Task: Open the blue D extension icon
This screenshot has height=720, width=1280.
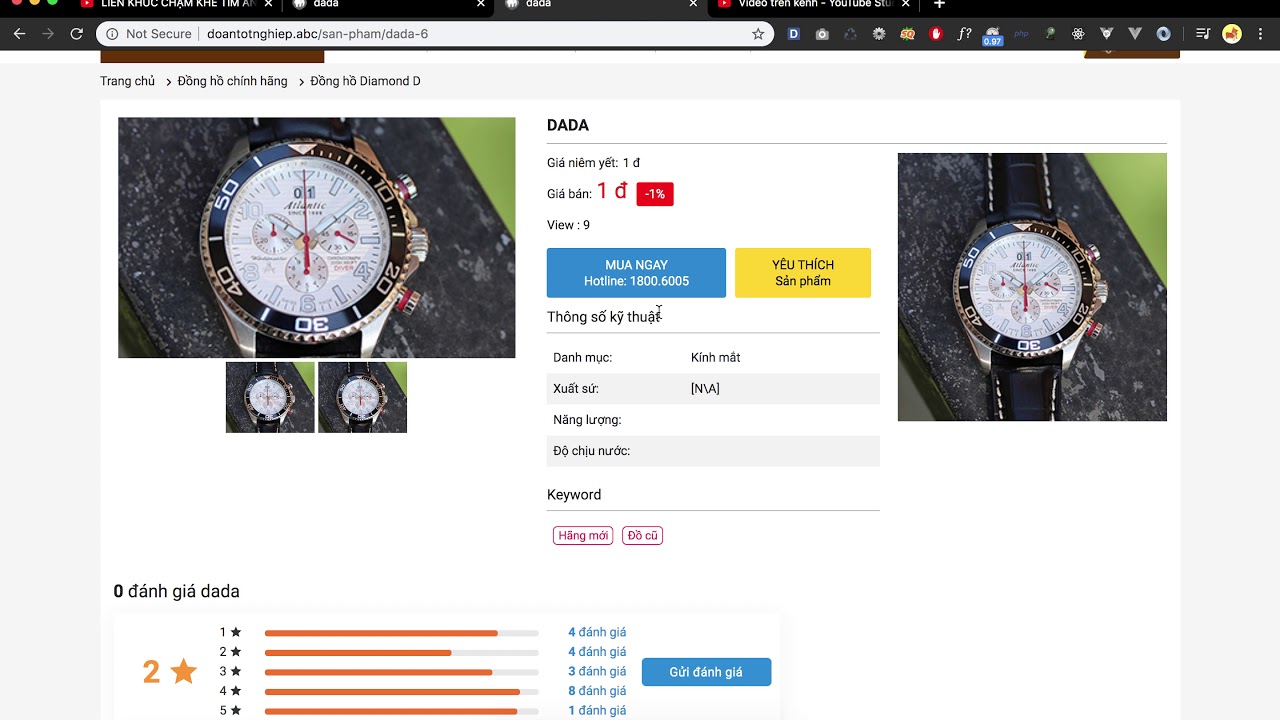Action: (794, 34)
